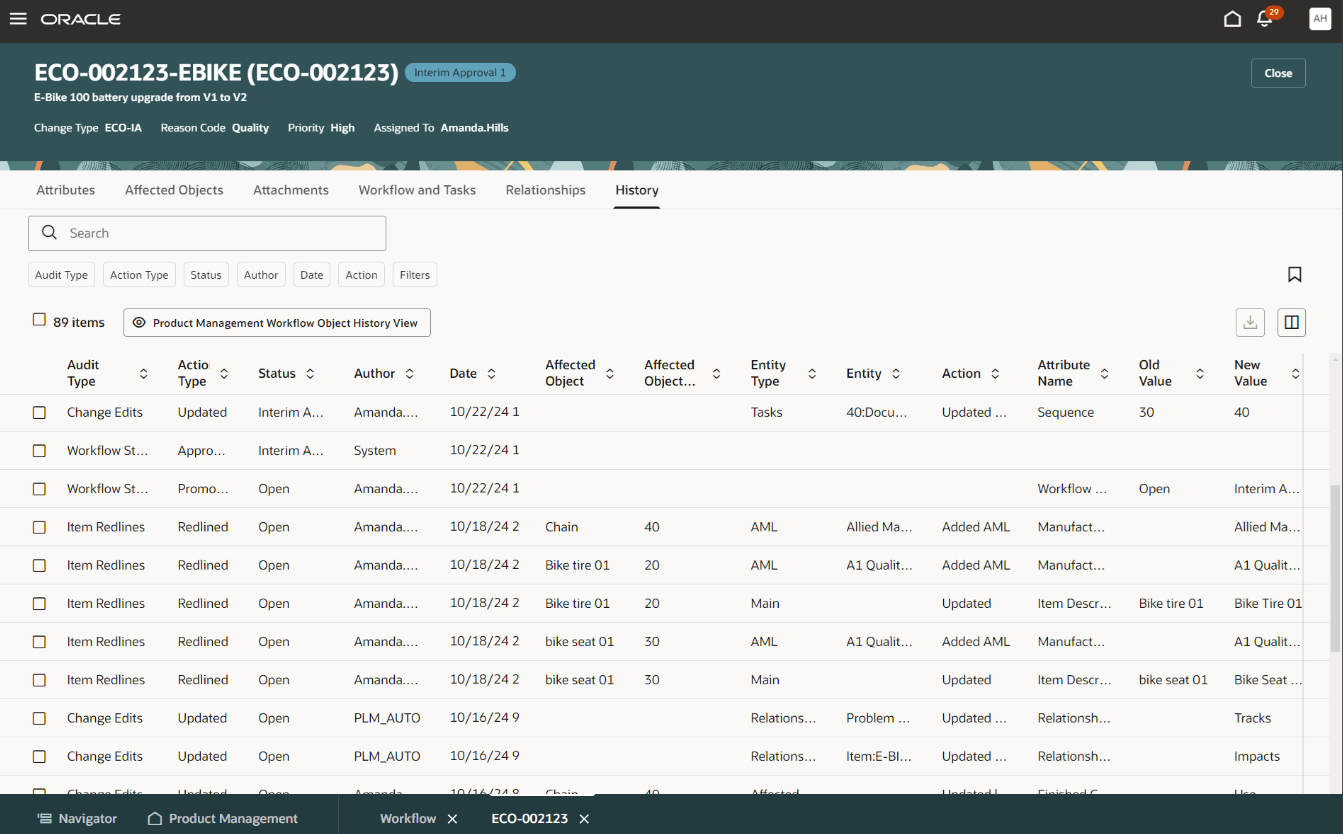Open the Action Type filter
Viewport: 1343px width, 834px height.
pyautogui.click(x=139, y=275)
